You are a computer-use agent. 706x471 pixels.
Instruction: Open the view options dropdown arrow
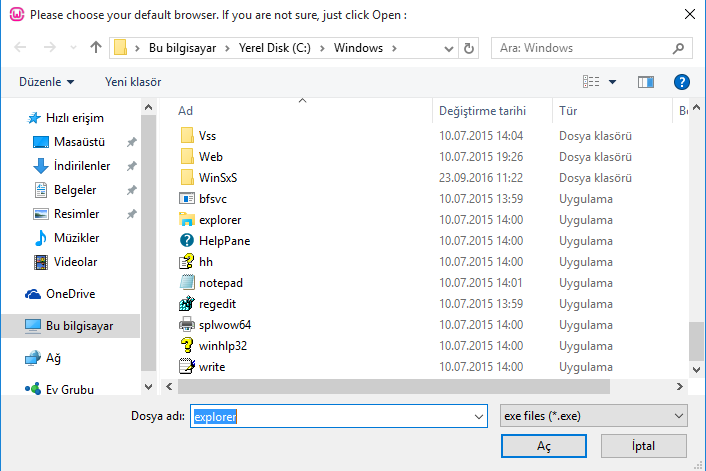tap(612, 82)
